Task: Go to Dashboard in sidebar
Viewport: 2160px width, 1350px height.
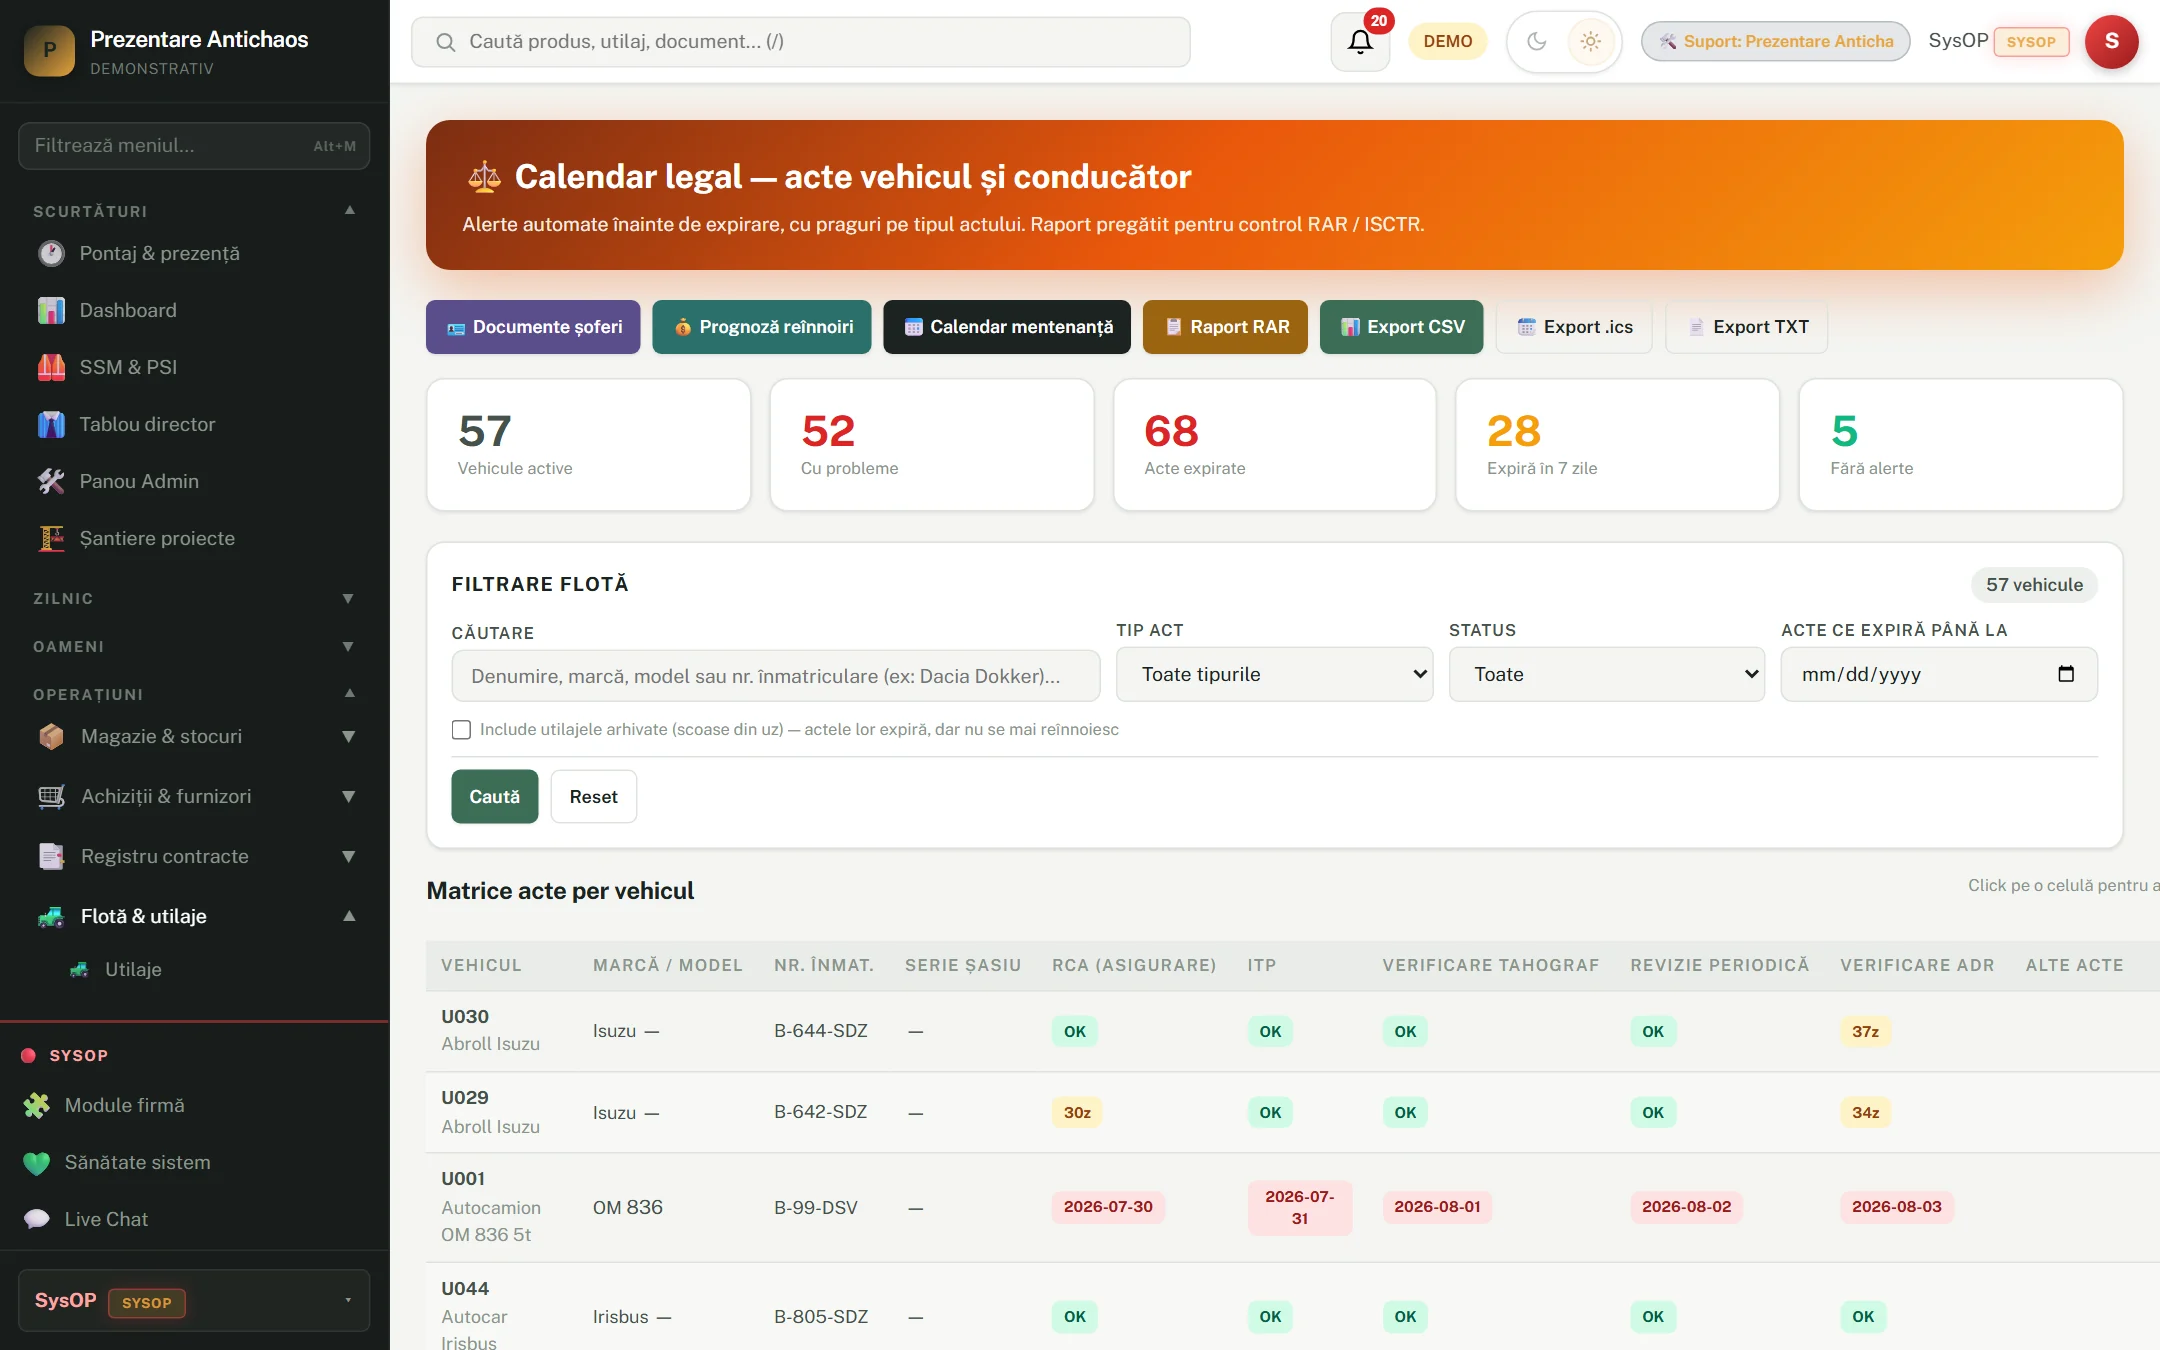Action: tap(195, 311)
